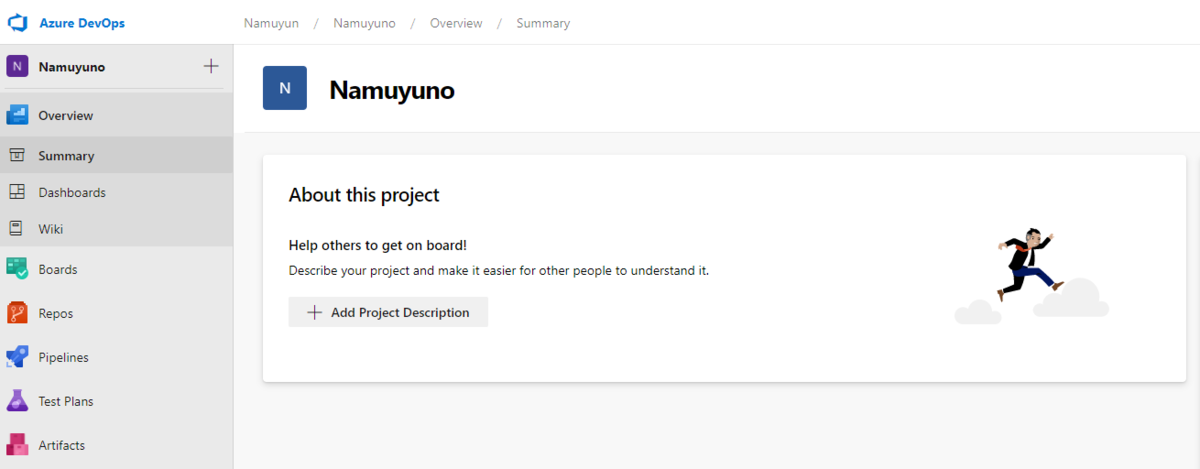Click the Overview hub icon

click(17, 115)
